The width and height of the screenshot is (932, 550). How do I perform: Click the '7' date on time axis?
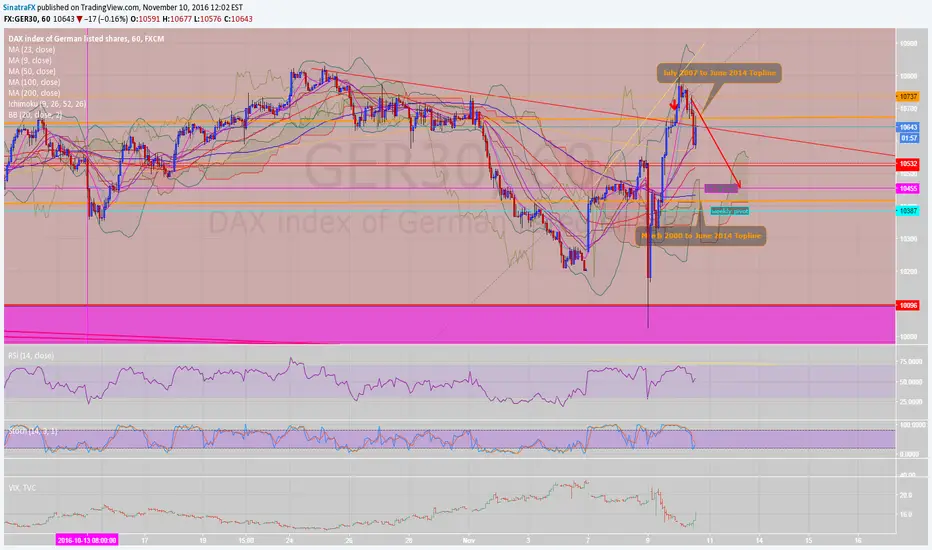[x=587, y=540]
